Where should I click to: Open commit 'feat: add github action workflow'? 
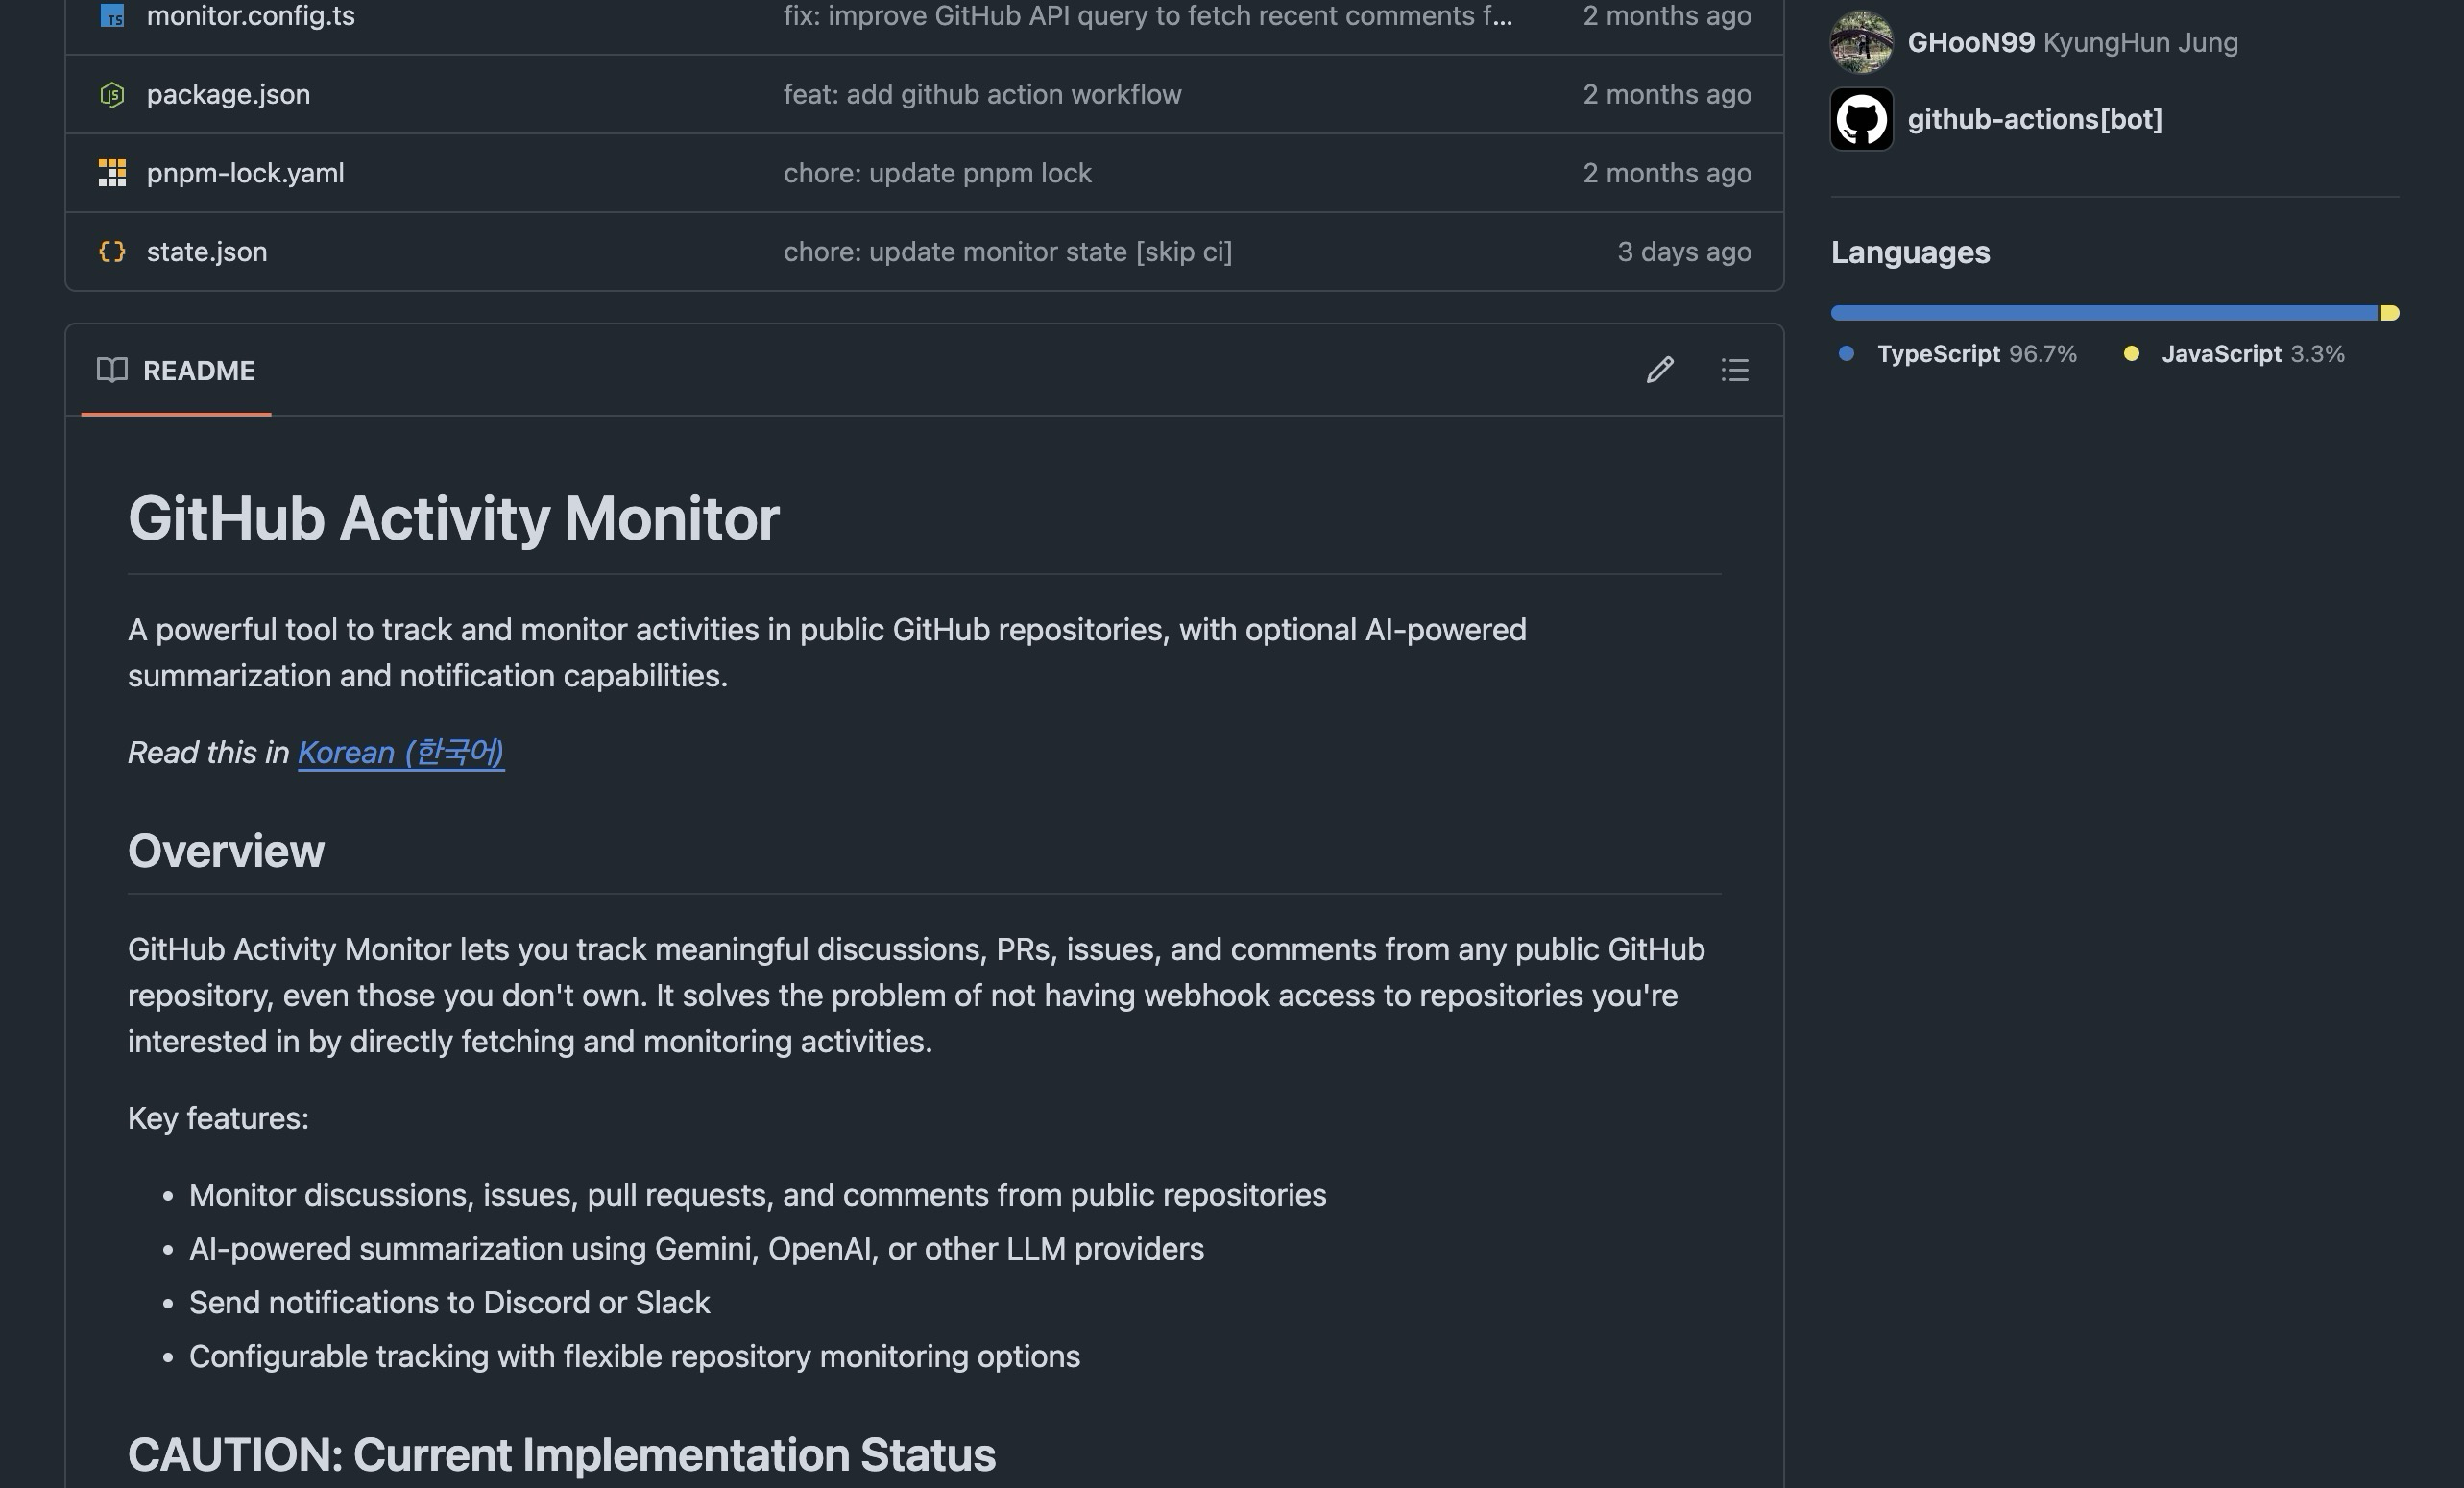click(x=982, y=94)
